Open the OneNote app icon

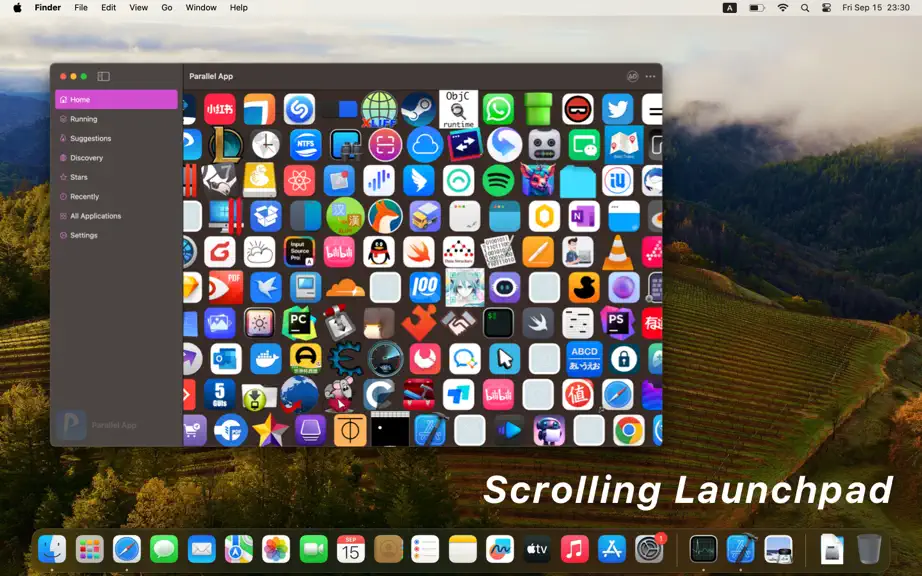[584, 216]
